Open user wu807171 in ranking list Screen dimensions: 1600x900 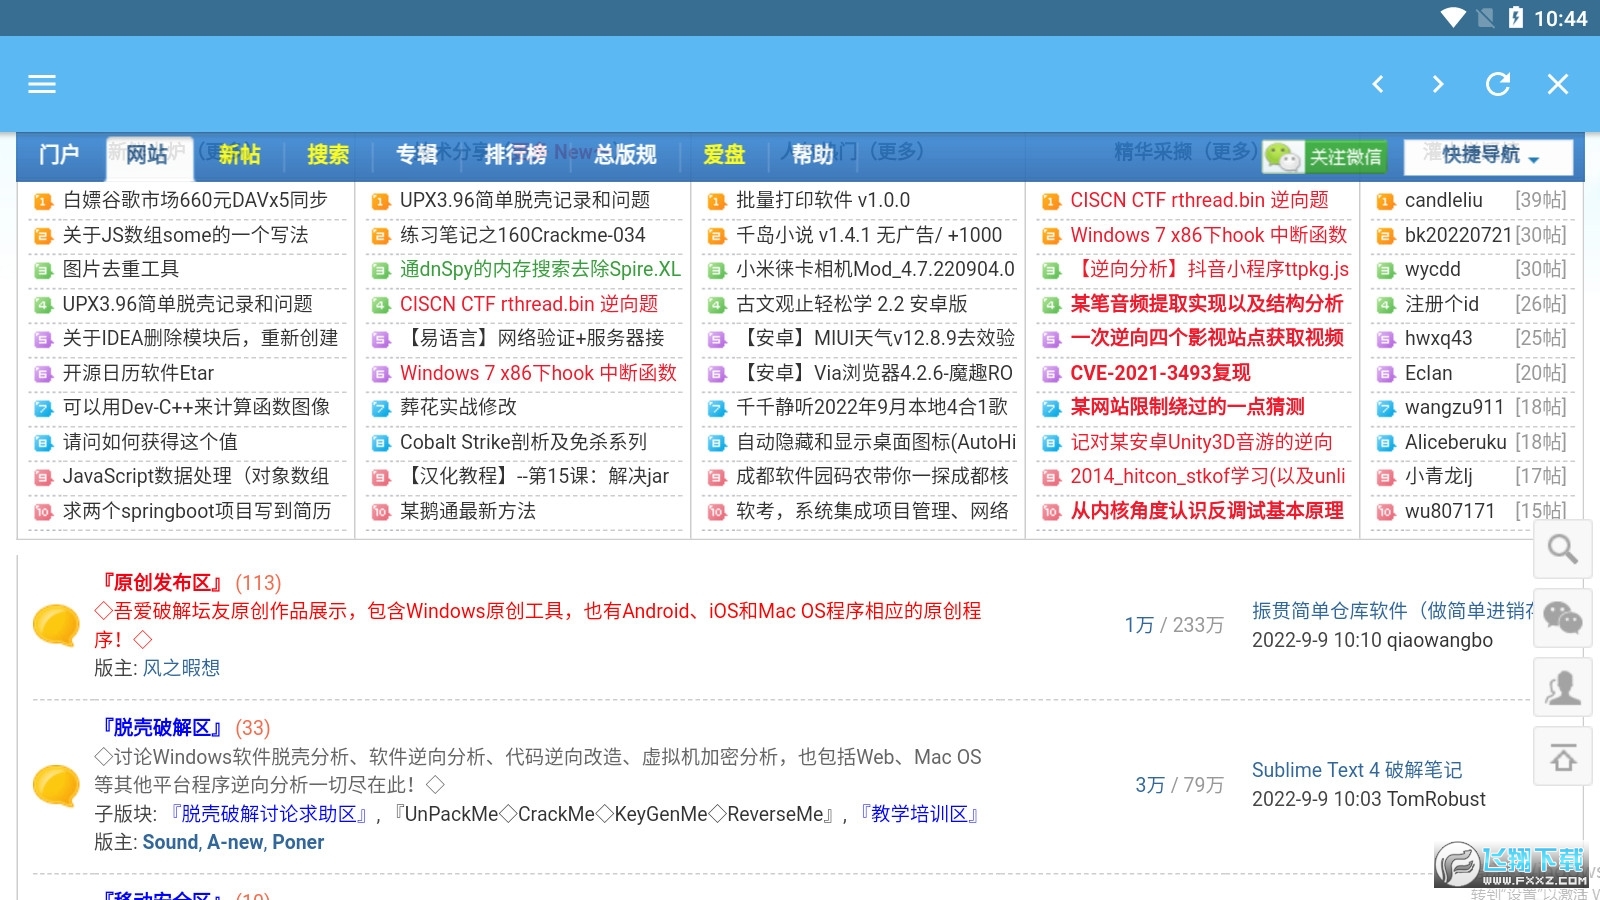point(1449,511)
